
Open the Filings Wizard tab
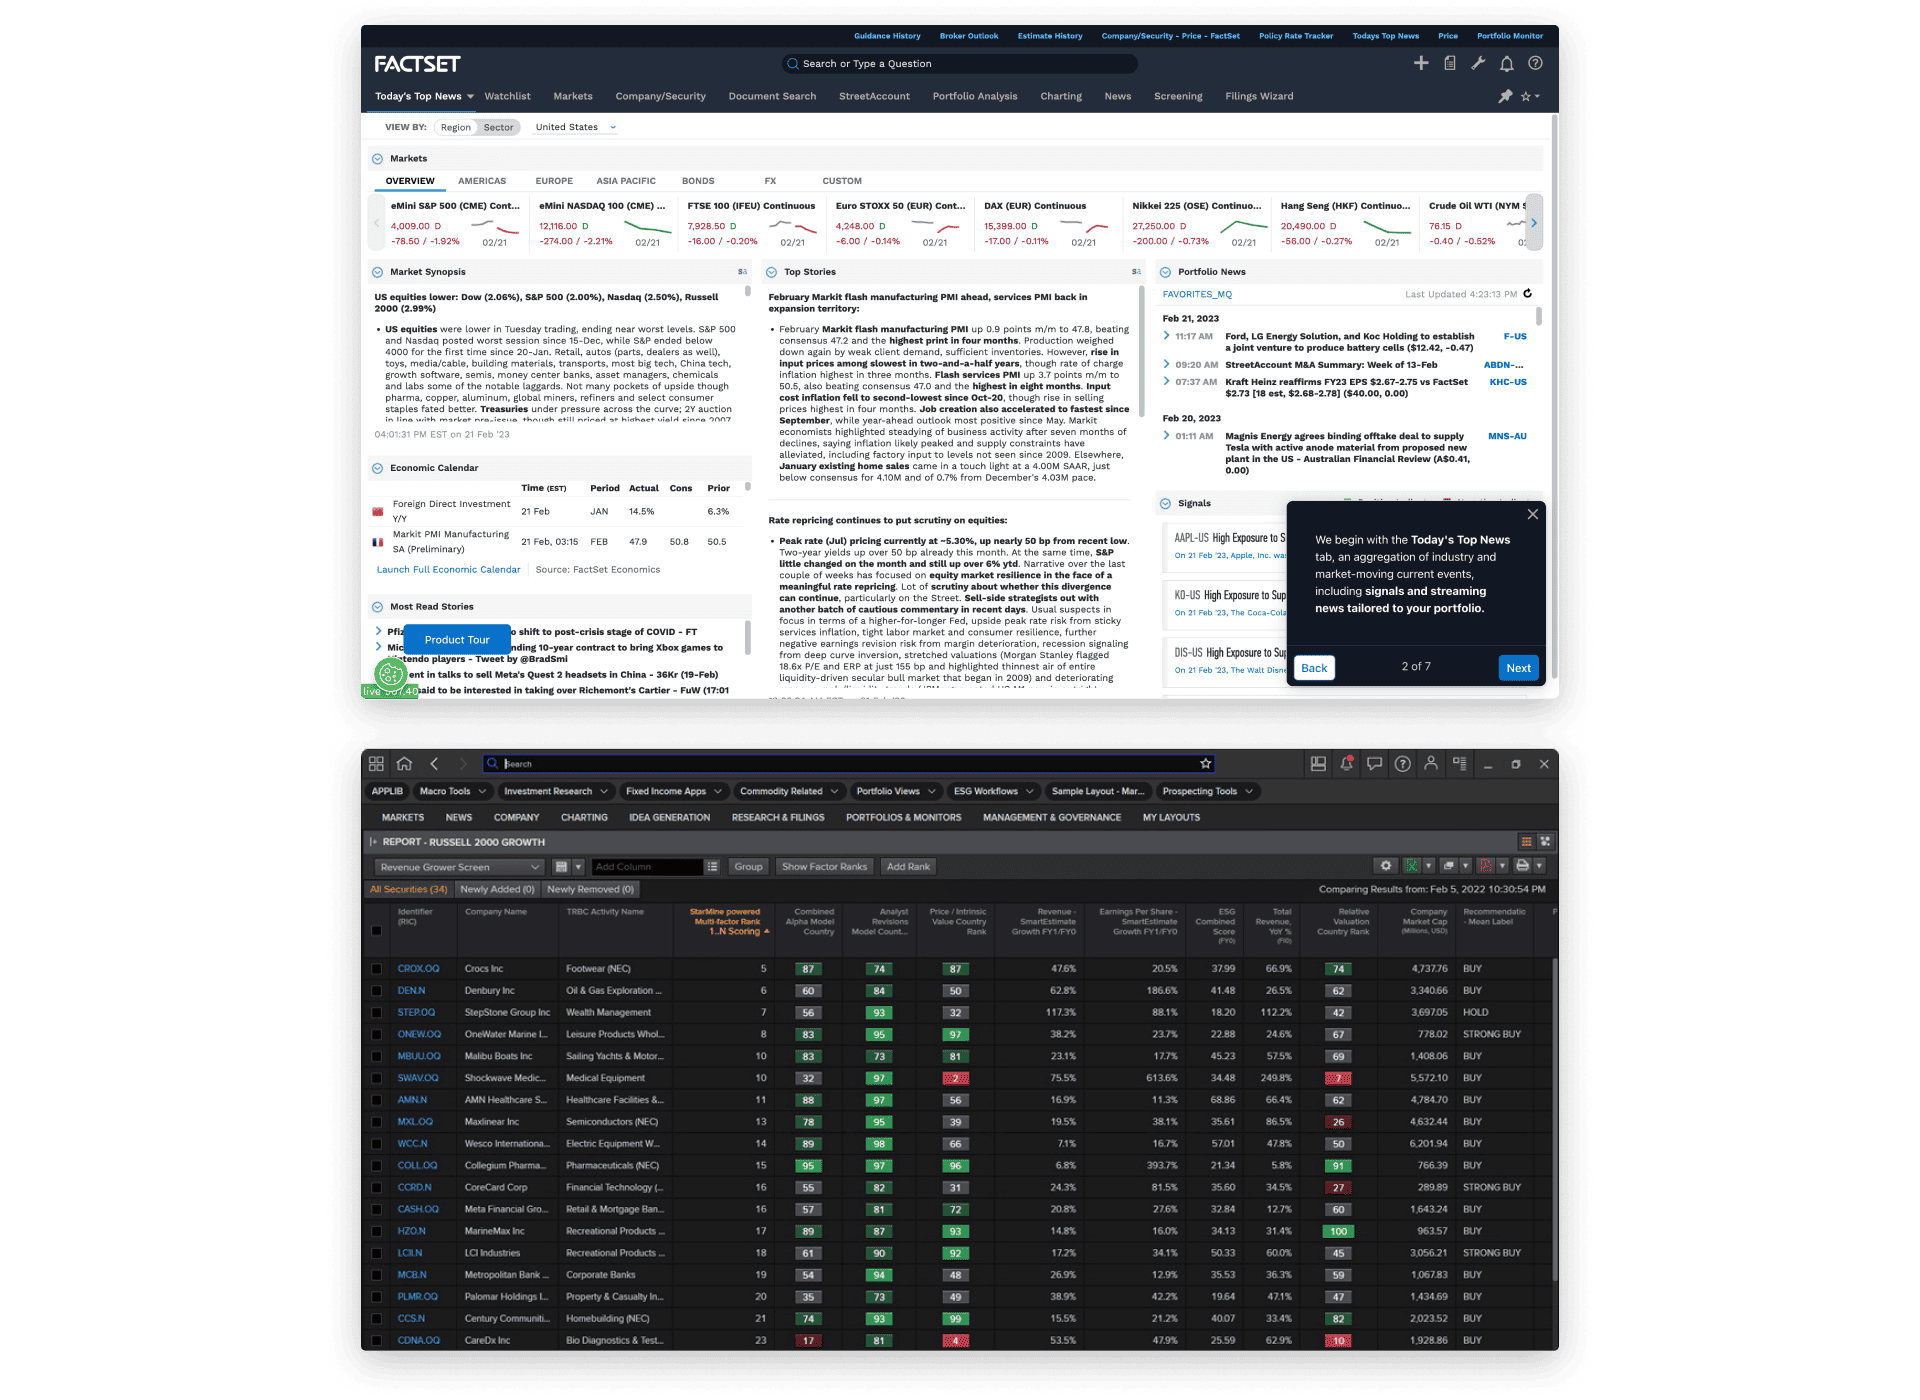pyautogui.click(x=1259, y=96)
